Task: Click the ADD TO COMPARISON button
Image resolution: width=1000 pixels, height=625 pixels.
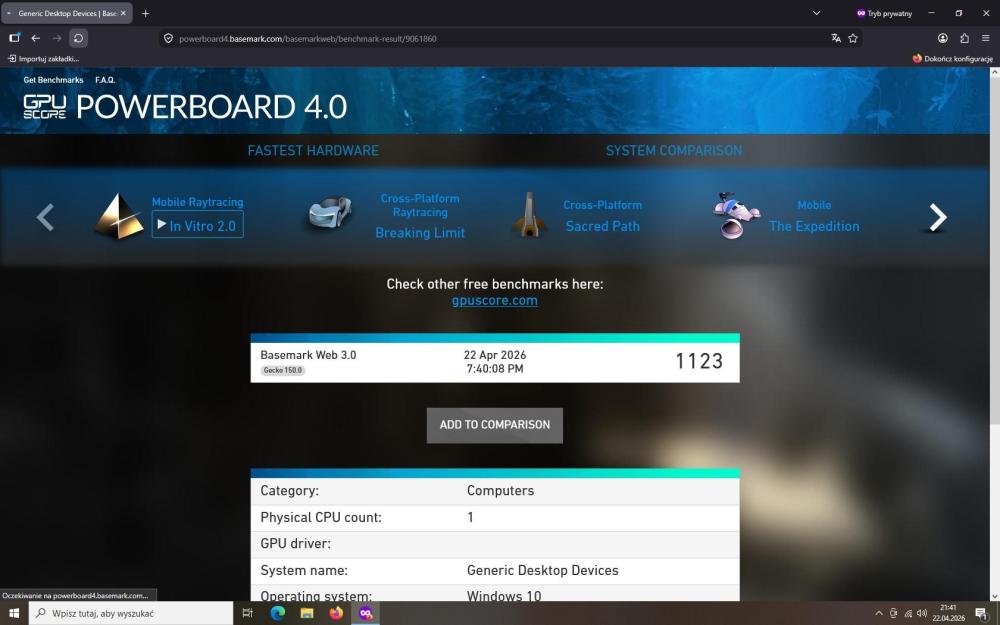Action: click(495, 425)
